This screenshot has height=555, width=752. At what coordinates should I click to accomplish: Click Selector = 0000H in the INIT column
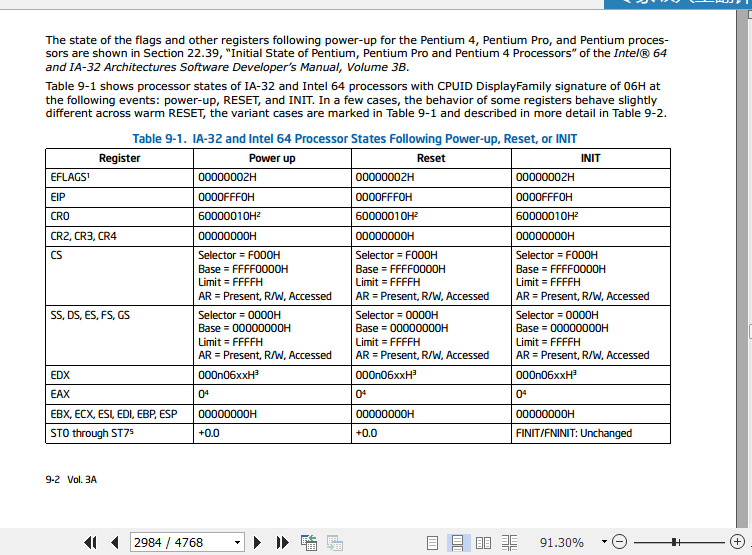point(557,315)
